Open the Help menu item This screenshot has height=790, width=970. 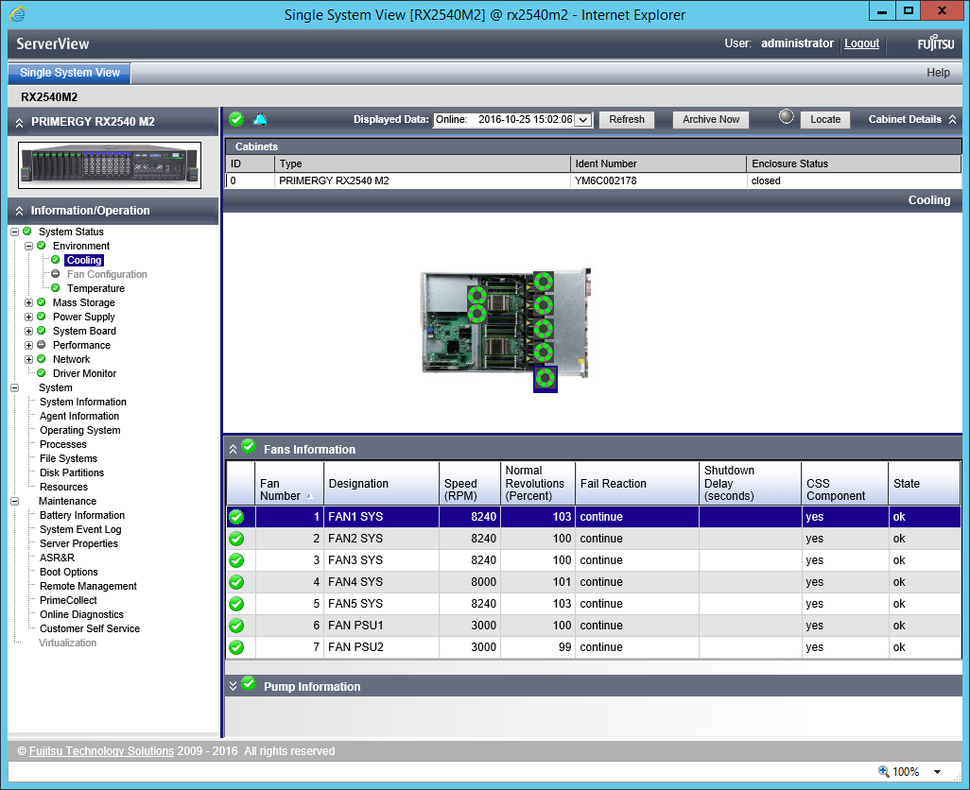coord(937,72)
